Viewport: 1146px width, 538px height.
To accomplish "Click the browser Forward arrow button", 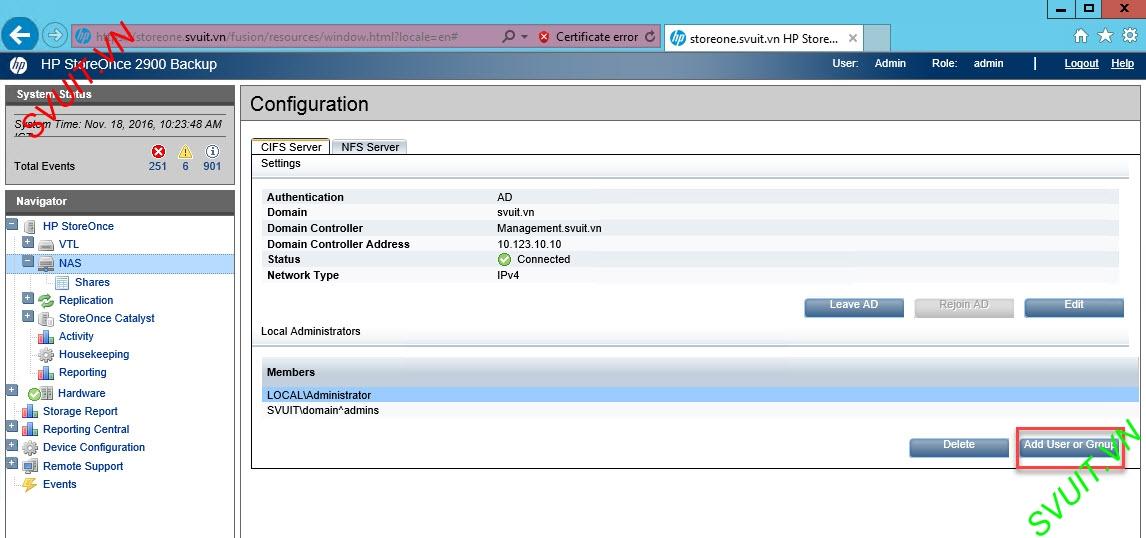I will [x=53, y=35].
